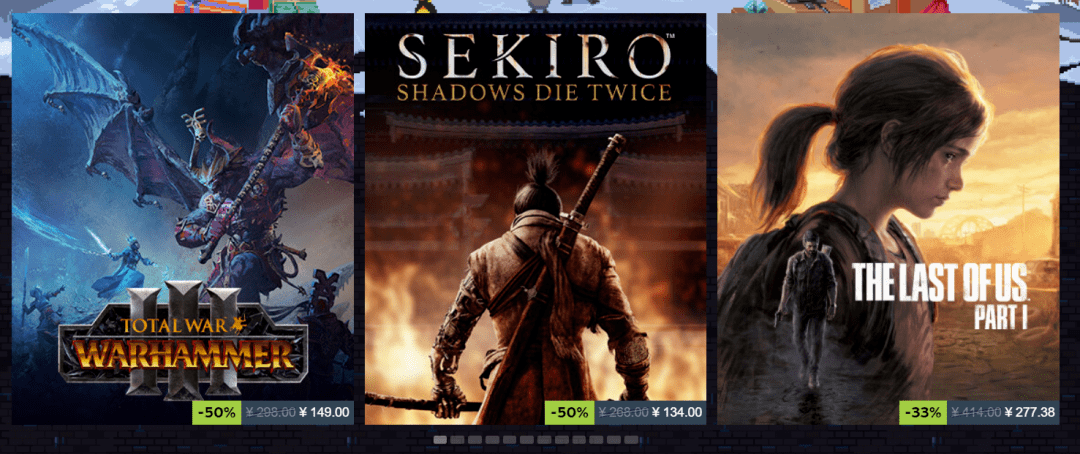Screen dimensions: 1080x454
Task: Select the first highlighted carousel page dot
Action: pyautogui.click(x=440, y=440)
